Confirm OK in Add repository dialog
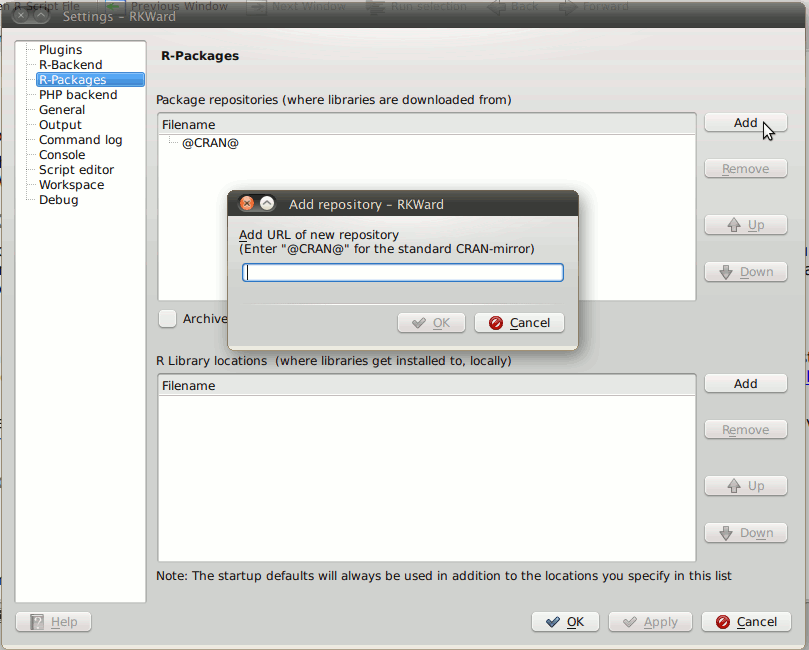Viewport: 809px width, 650px height. 431,323
